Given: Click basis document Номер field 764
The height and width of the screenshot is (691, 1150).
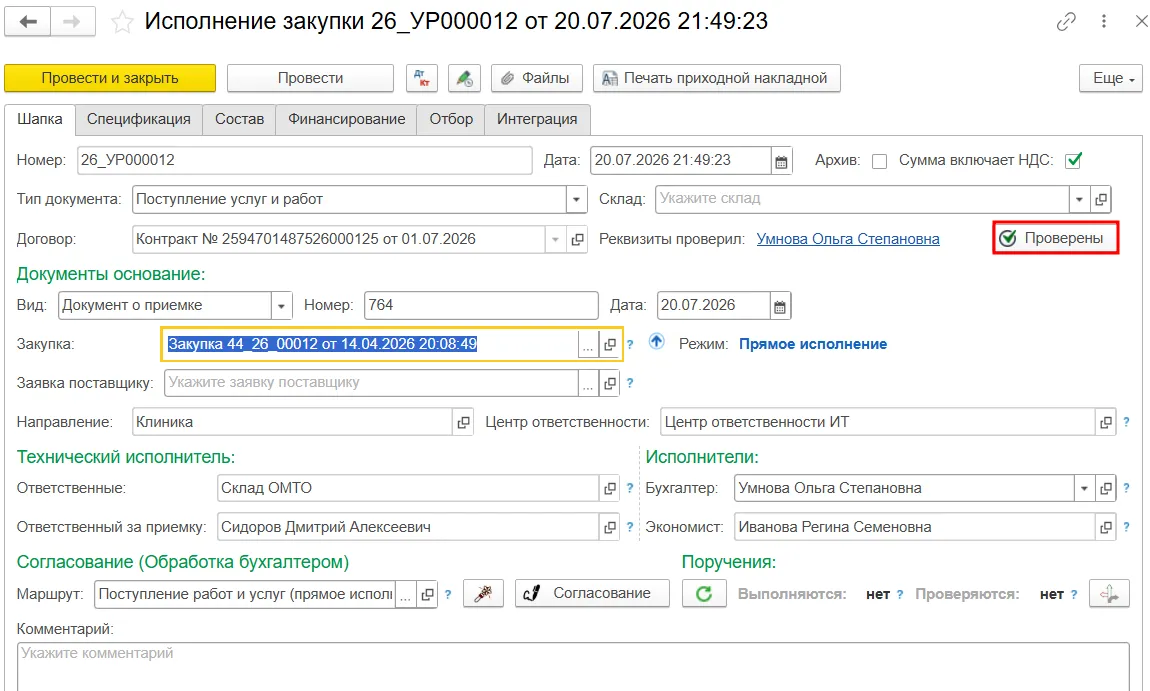Looking at the screenshot, I should tap(481, 306).
